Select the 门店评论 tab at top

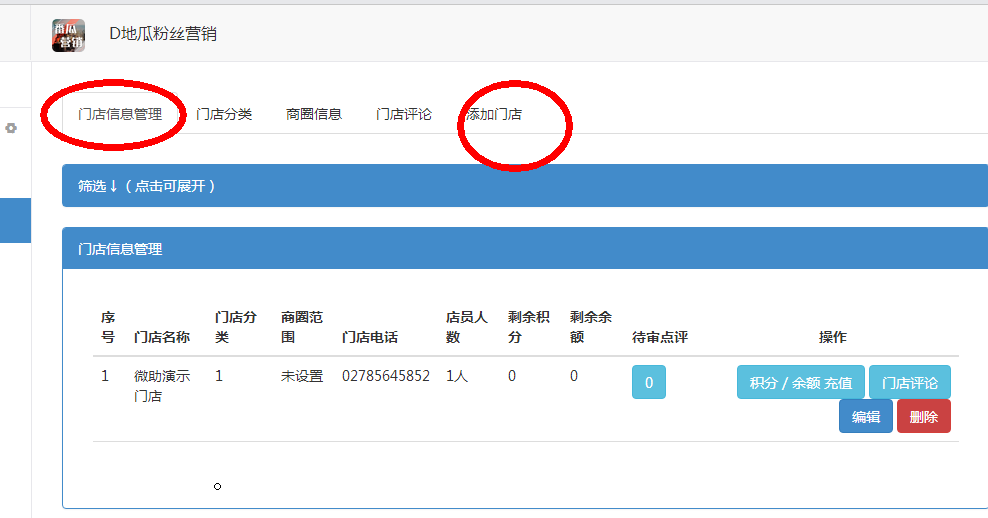pos(404,114)
